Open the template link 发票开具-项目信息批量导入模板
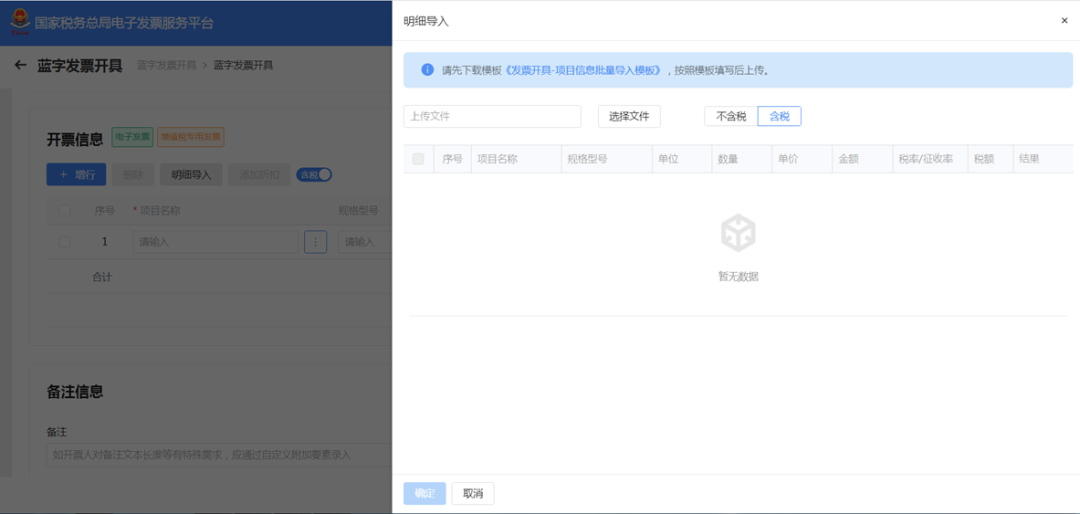1080x514 pixels. pyautogui.click(x=584, y=71)
